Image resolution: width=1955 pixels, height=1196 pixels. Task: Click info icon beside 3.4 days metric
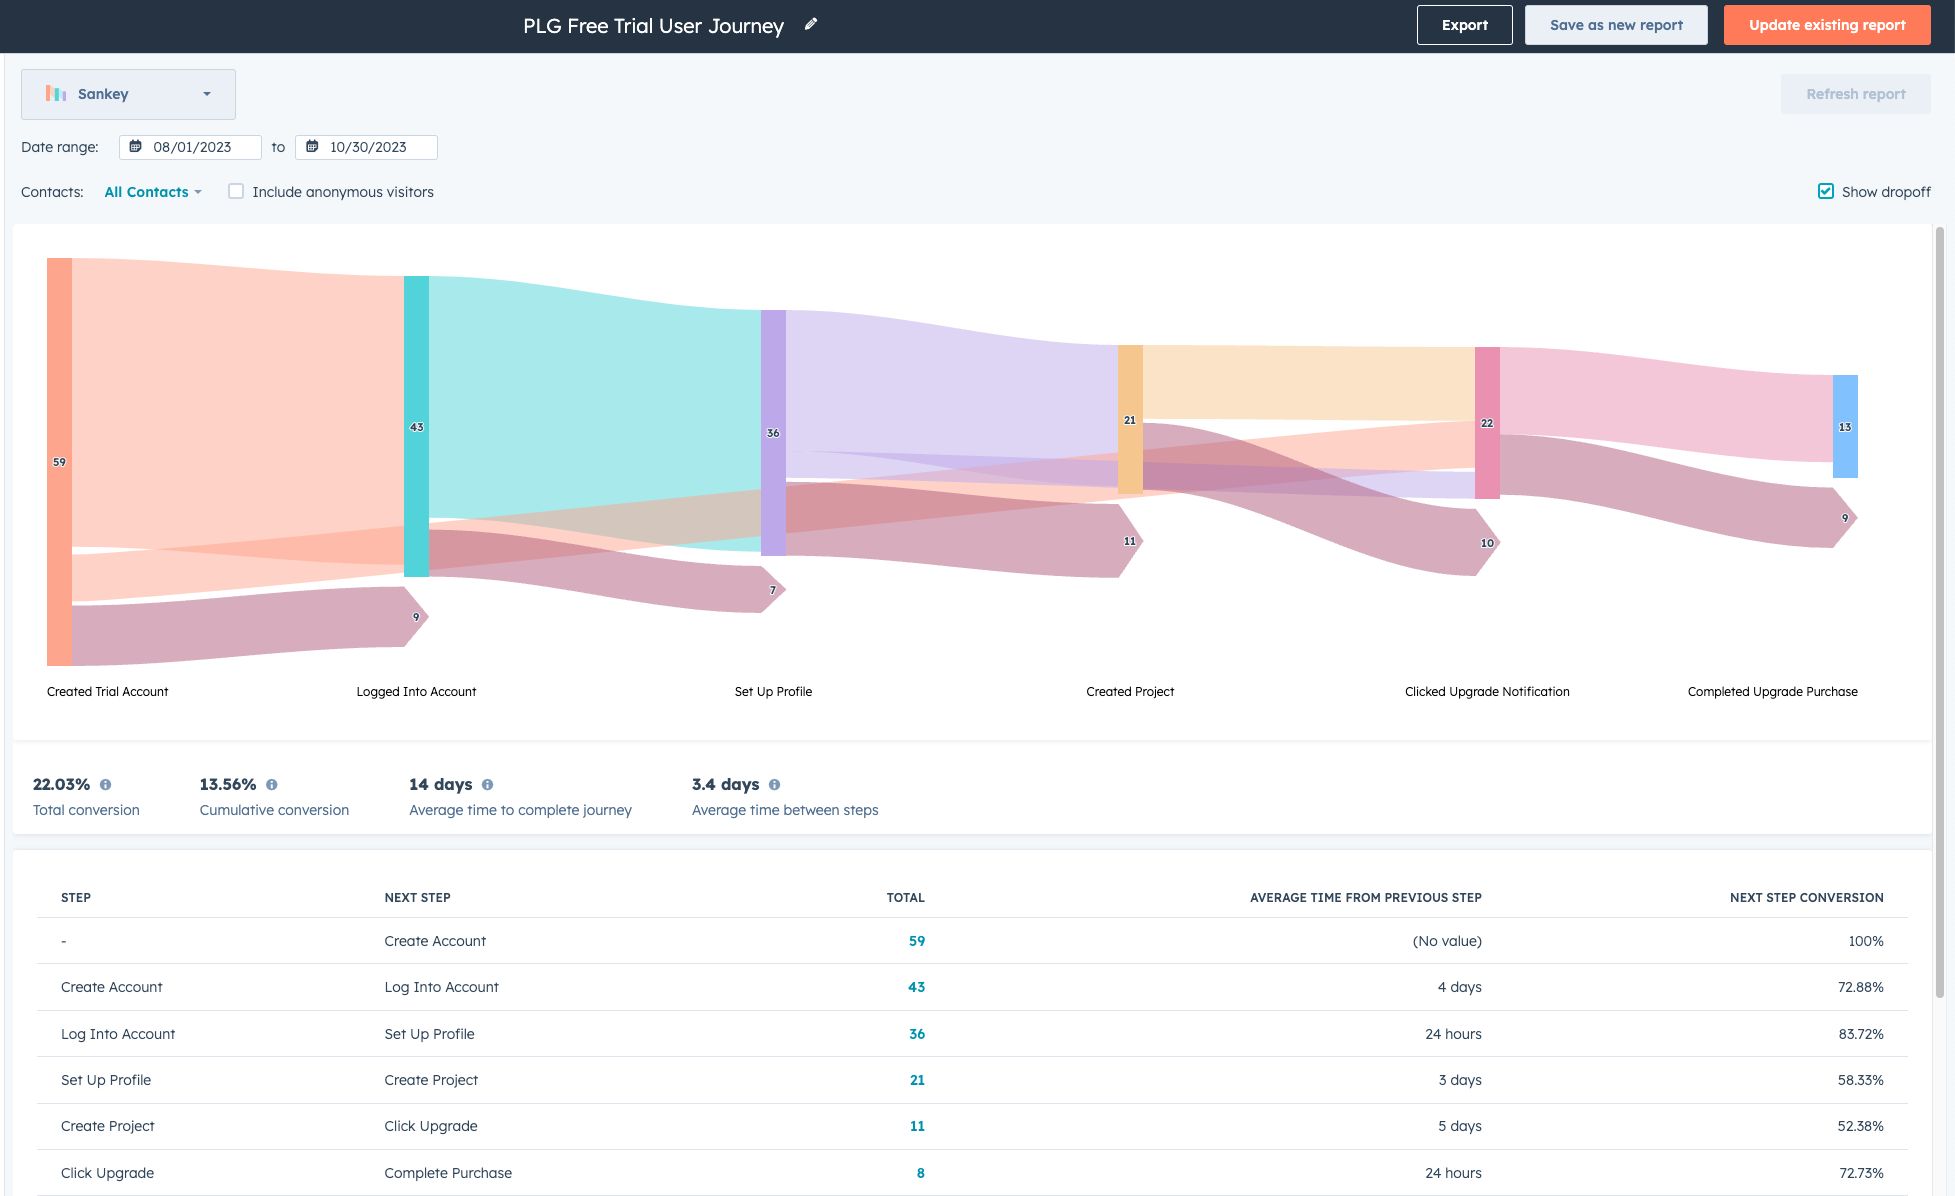pos(775,785)
